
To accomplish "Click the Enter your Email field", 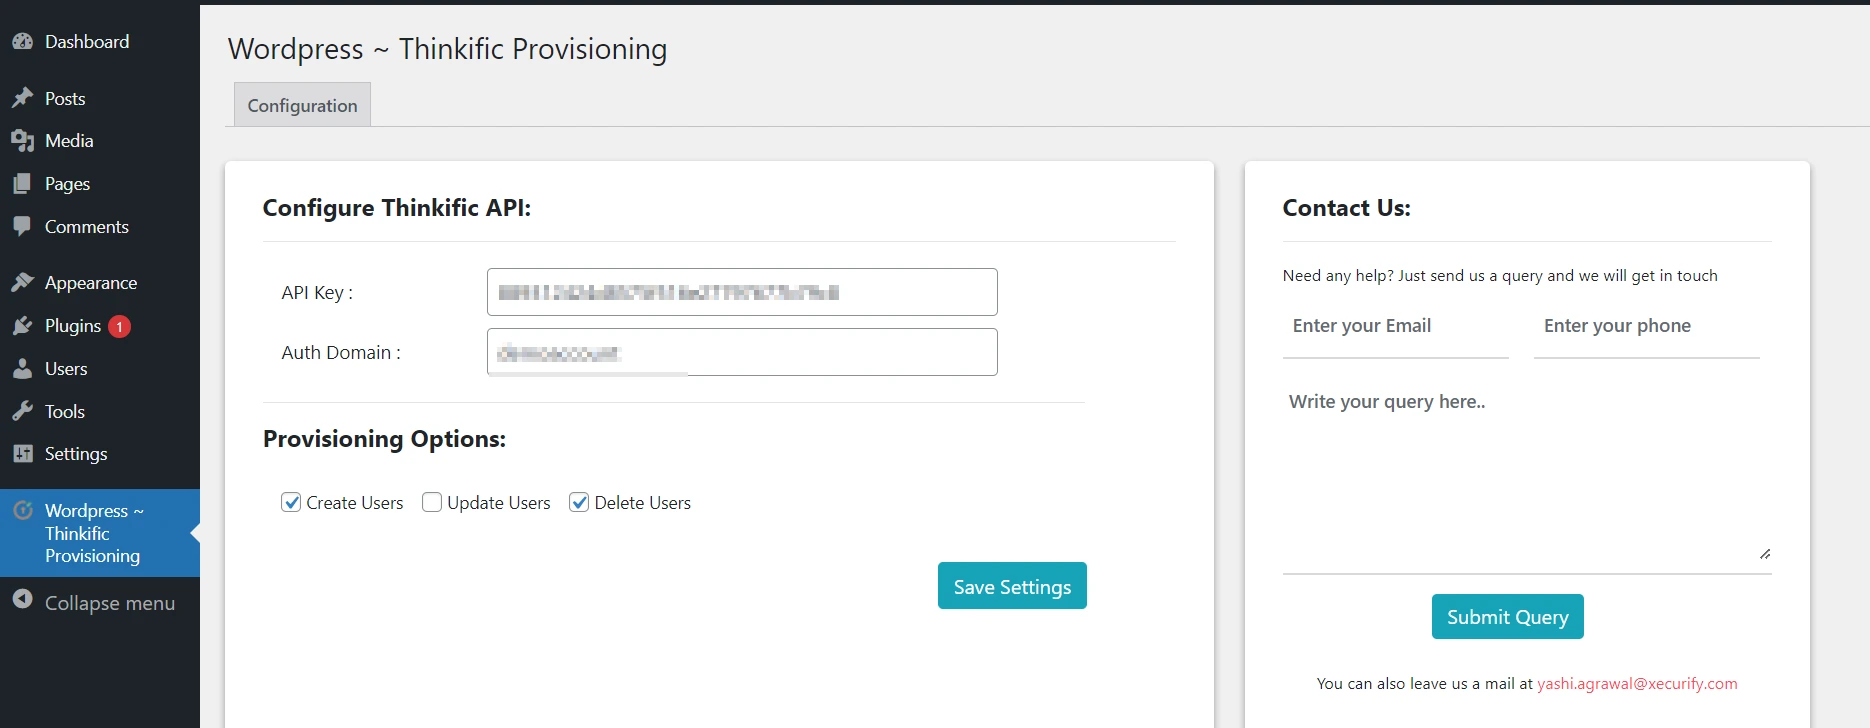I will pyautogui.click(x=1395, y=326).
